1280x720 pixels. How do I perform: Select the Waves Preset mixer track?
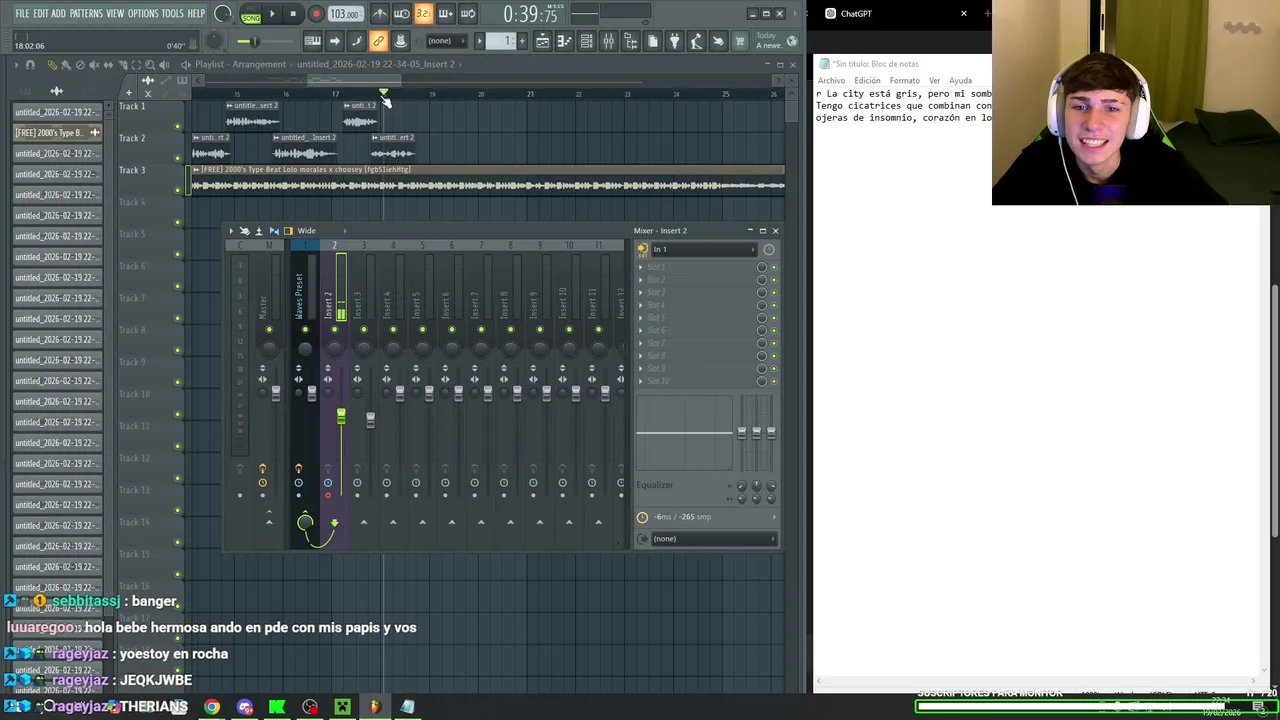(299, 296)
